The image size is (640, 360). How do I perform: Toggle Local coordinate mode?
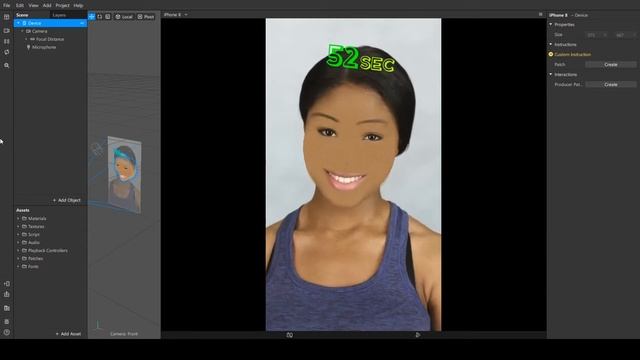[124, 17]
